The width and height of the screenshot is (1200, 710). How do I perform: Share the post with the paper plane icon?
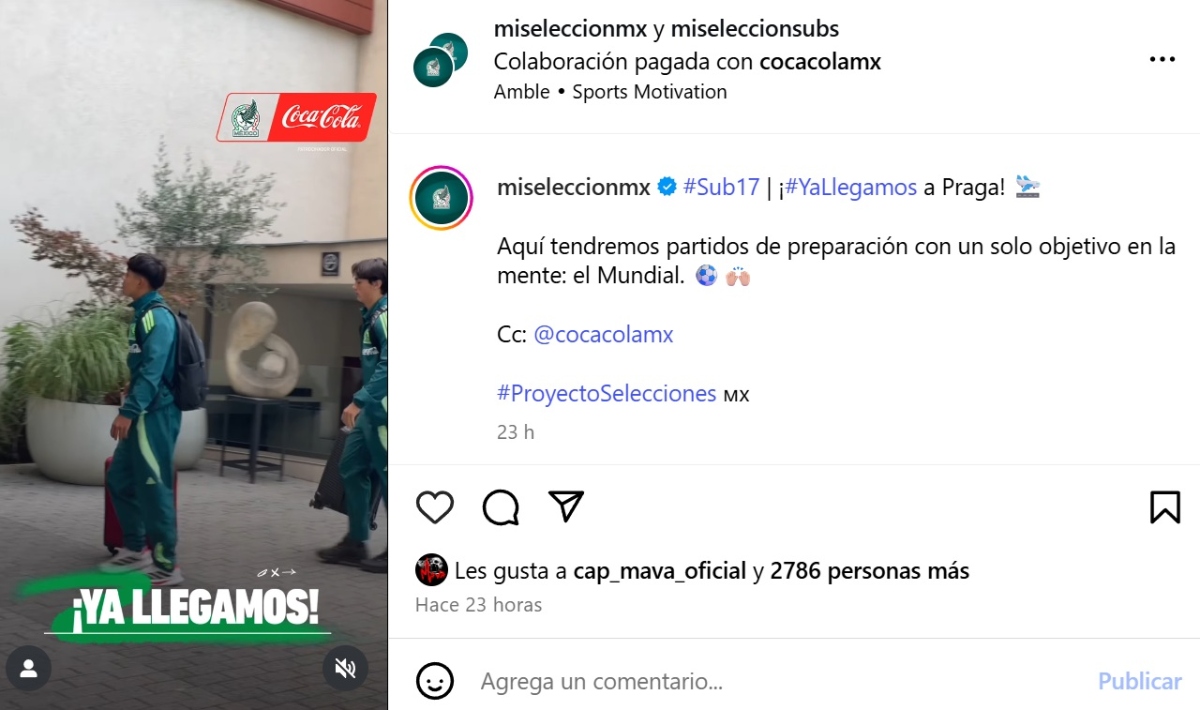(x=567, y=507)
